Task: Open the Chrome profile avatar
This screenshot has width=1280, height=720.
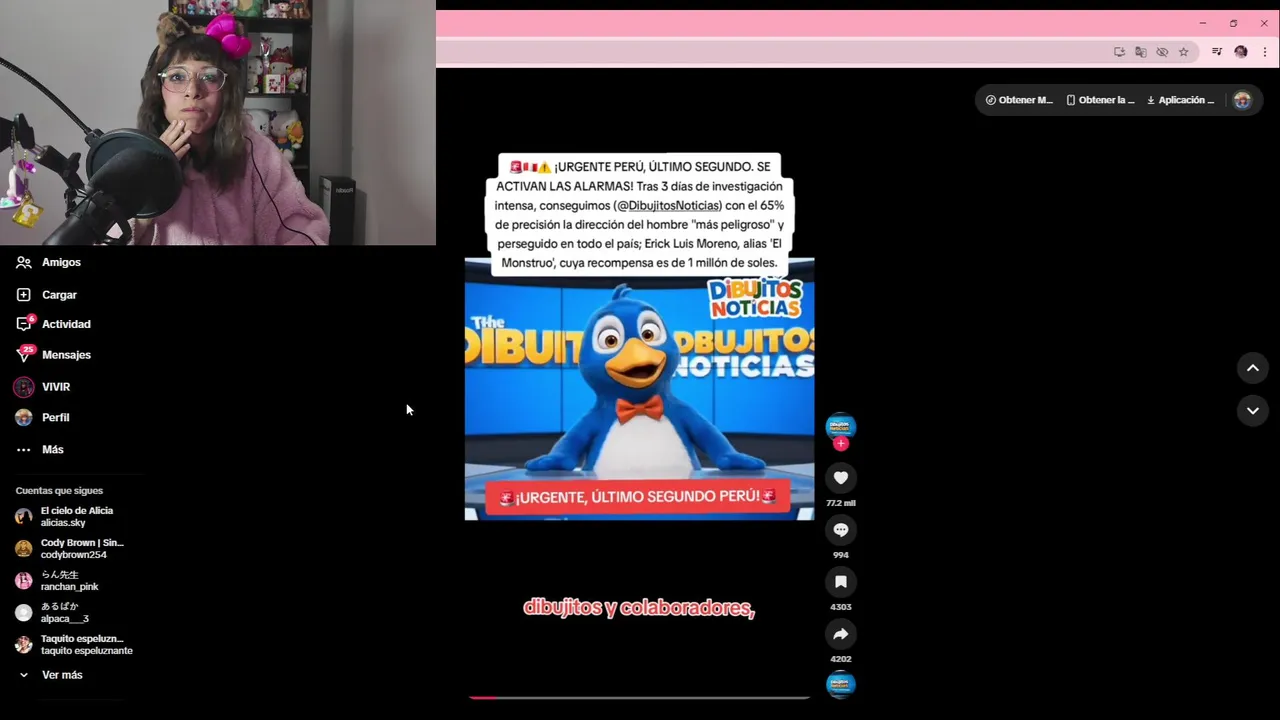Action: (x=1241, y=52)
